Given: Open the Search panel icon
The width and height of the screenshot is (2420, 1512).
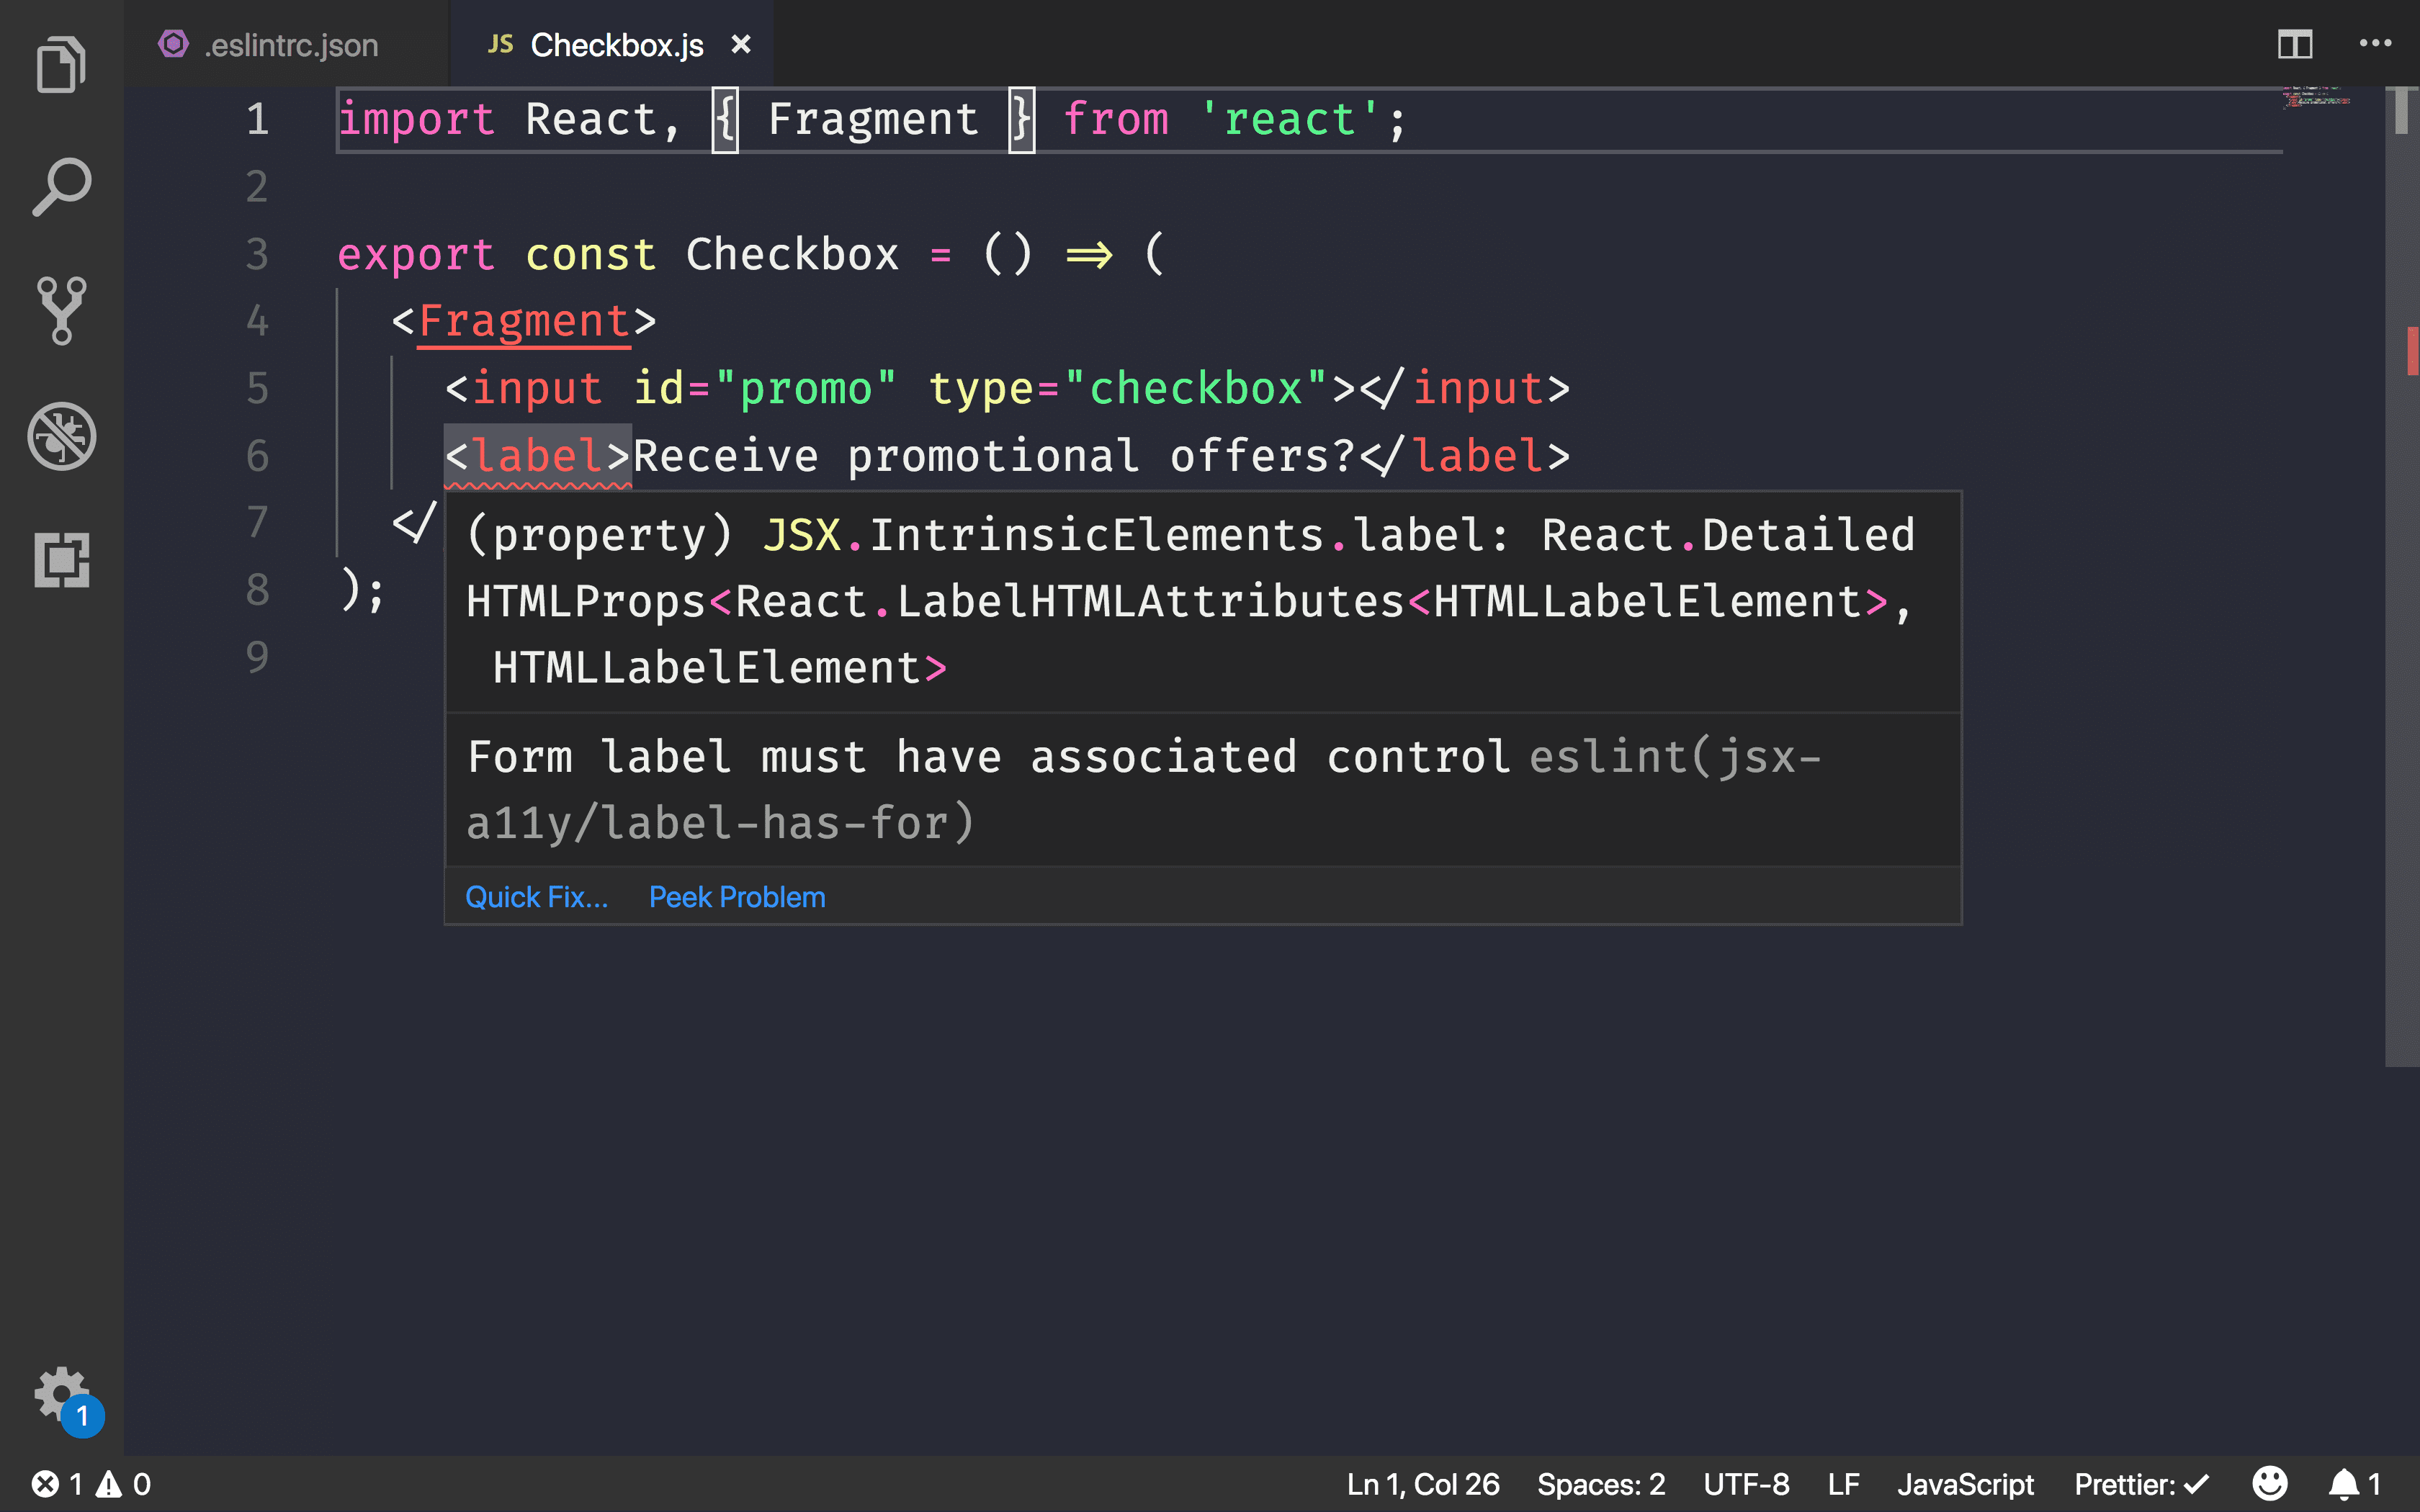Looking at the screenshot, I should (x=61, y=188).
